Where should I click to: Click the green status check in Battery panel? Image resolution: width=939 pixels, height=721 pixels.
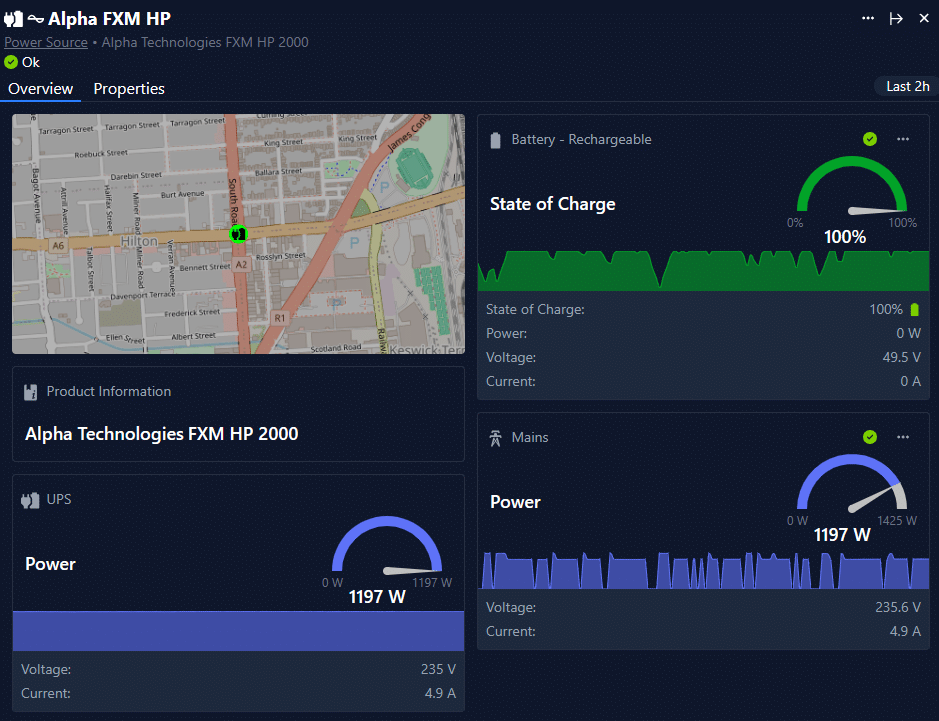click(x=870, y=139)
